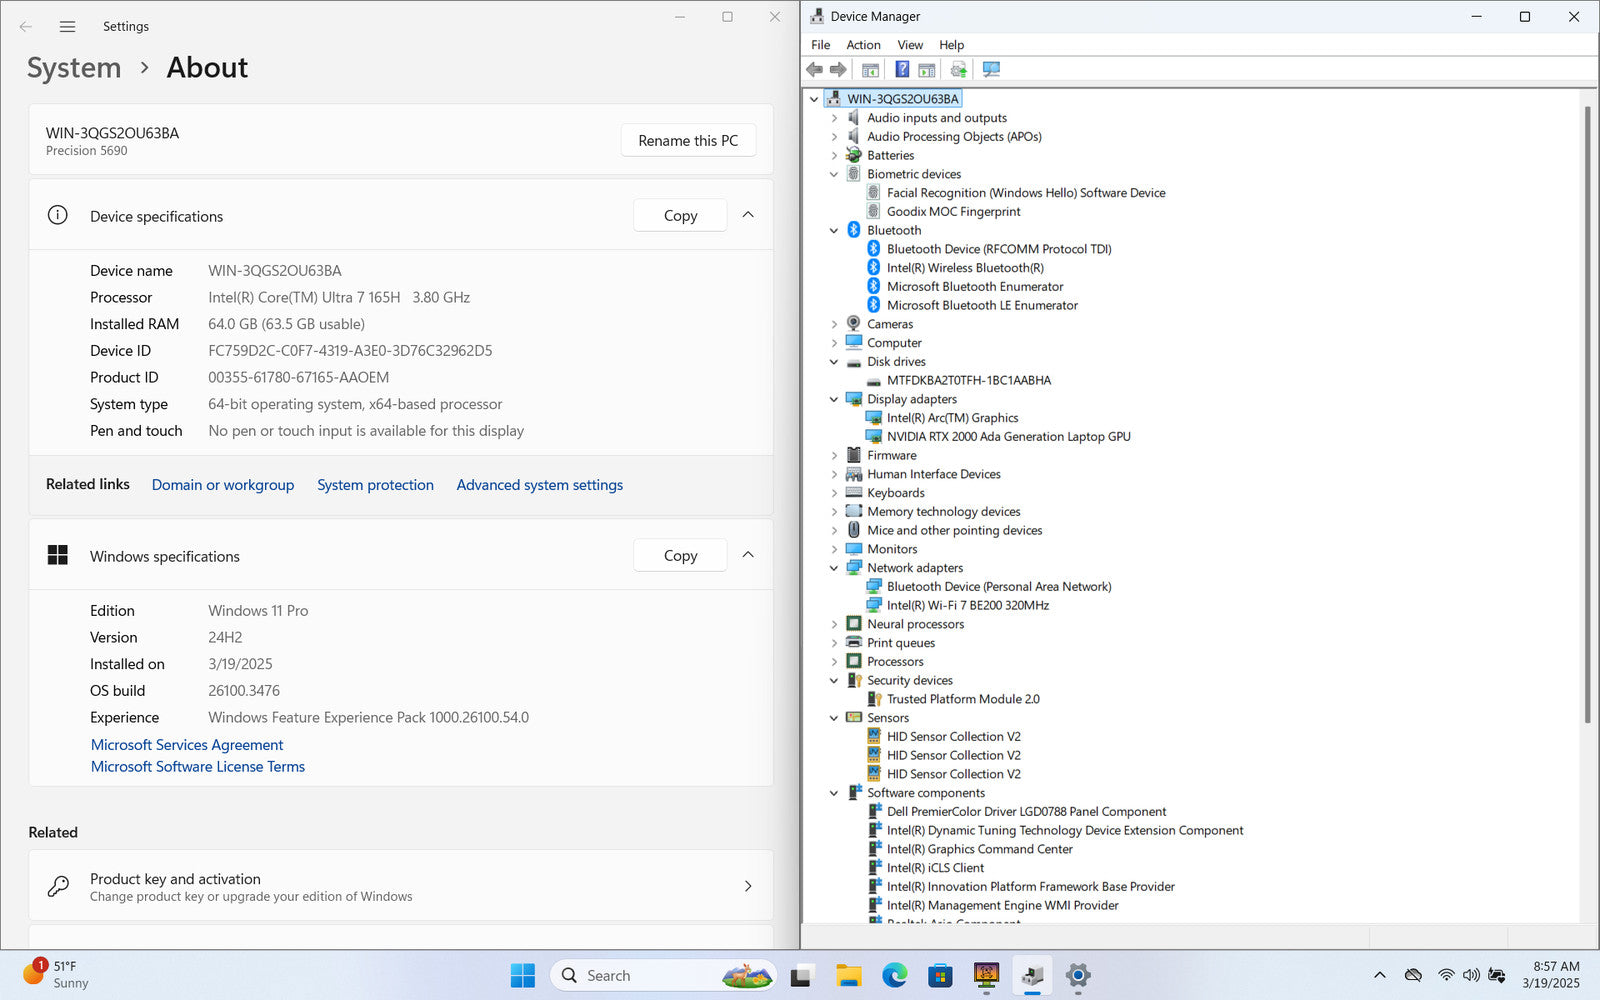Screen dimensions: 1600x1000
Task: Open Microsoft Store from the taskbar
Action: (940, 976)
